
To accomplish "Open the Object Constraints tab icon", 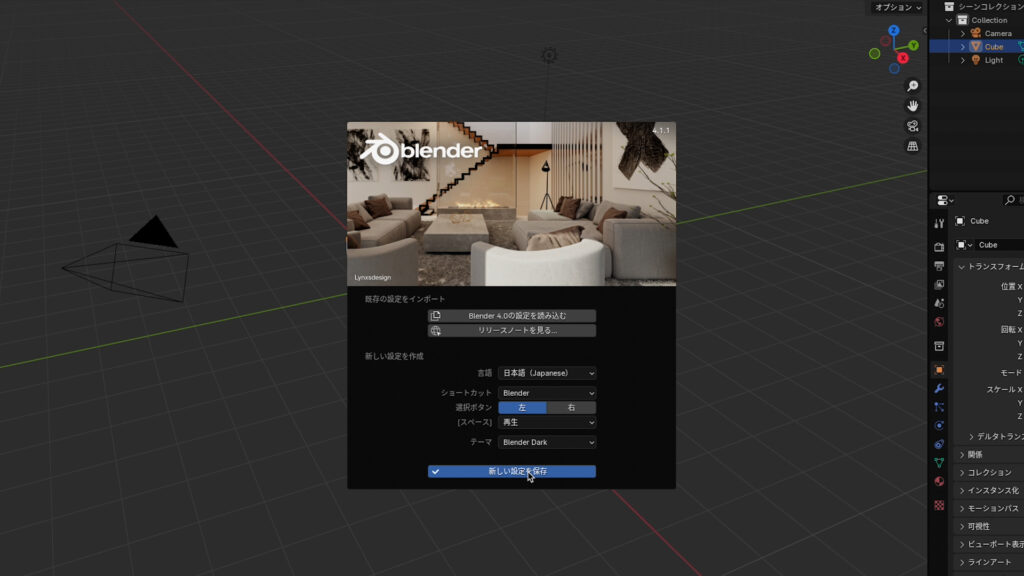I will pos(939,444).
